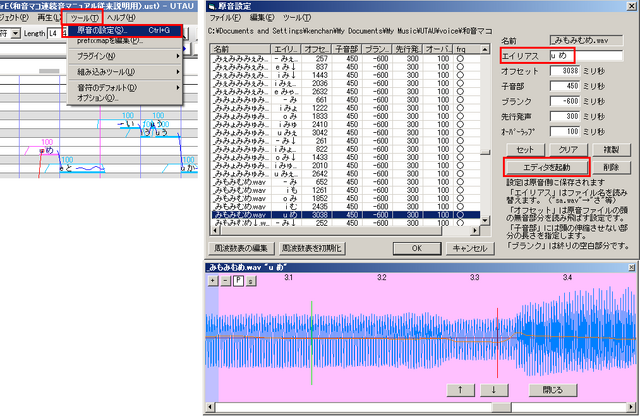Click the red marker line on the waveform
This screenshot has width=640, height=416.
[x=497, y=343]
